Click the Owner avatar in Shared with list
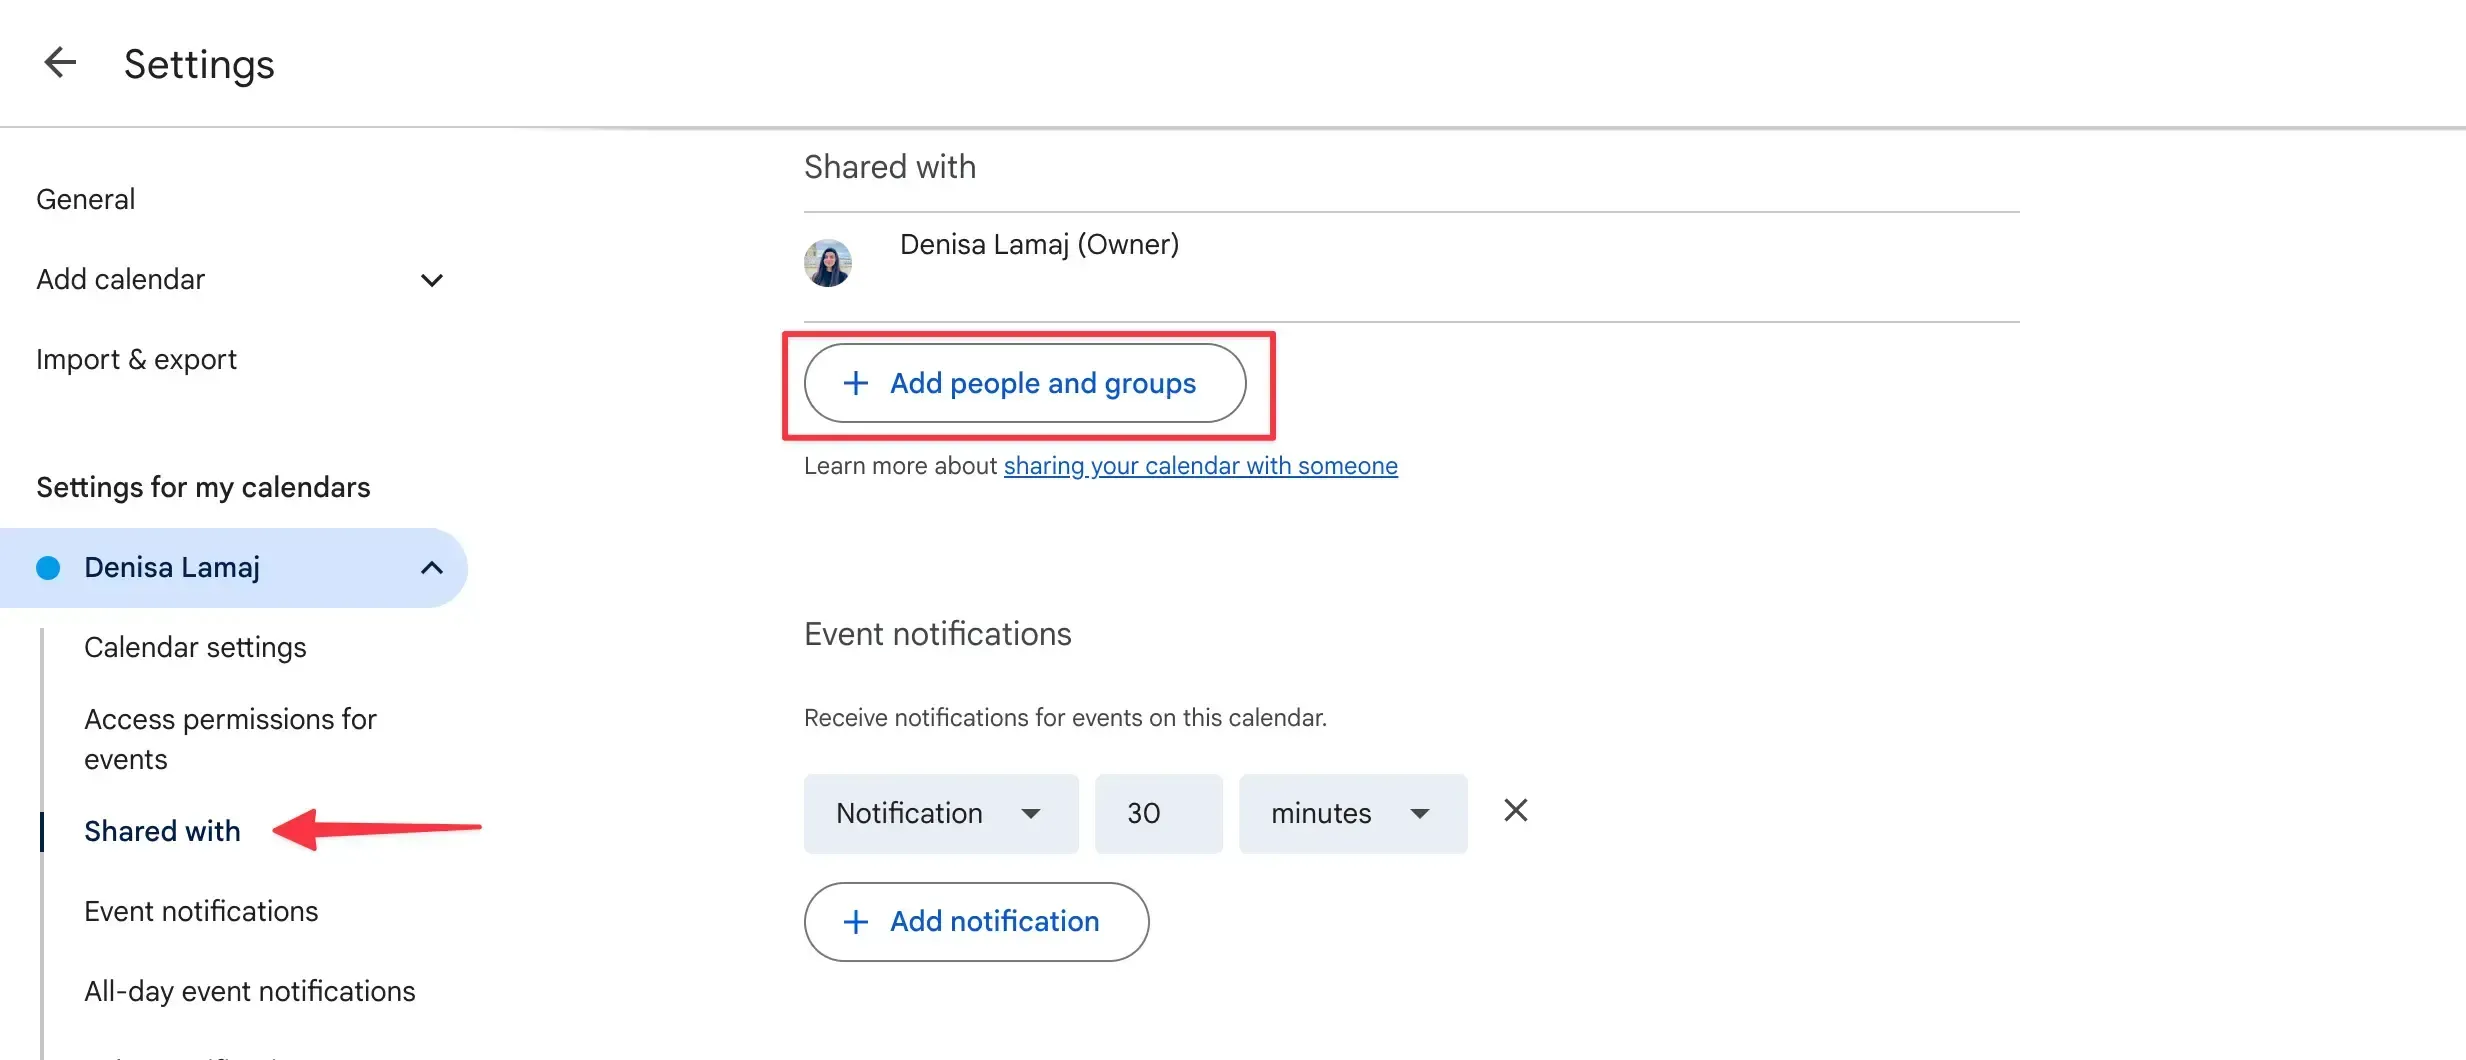 coord(828,262)
